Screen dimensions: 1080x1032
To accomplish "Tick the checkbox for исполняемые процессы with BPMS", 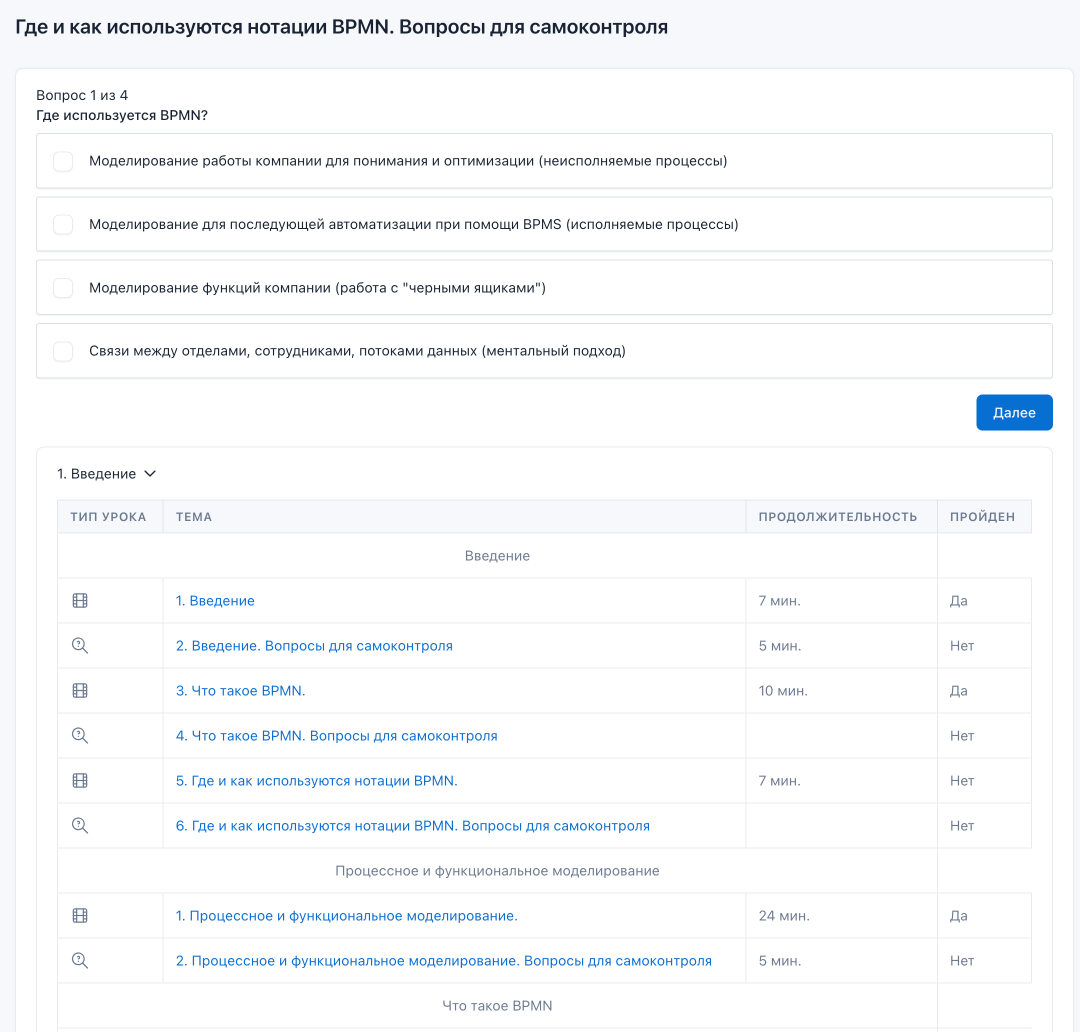I will [x=63, y=224].
